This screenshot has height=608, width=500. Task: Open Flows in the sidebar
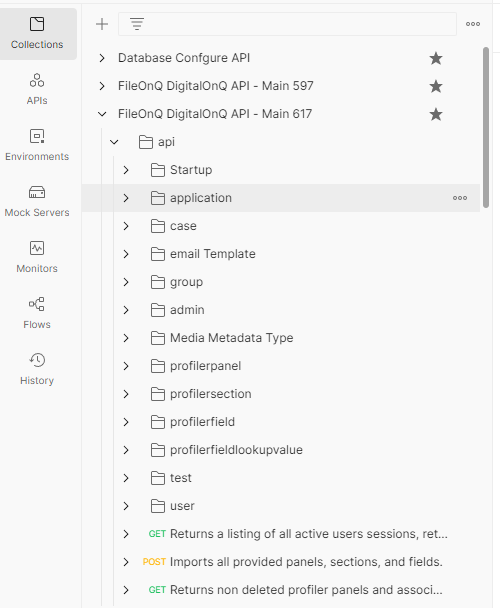[37, 313]
